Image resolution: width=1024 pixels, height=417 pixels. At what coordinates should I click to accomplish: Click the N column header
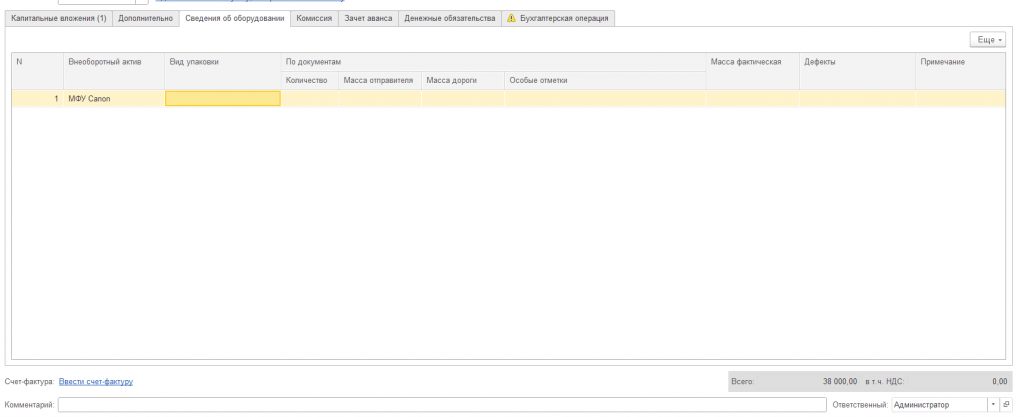click(x=38, y=71)
